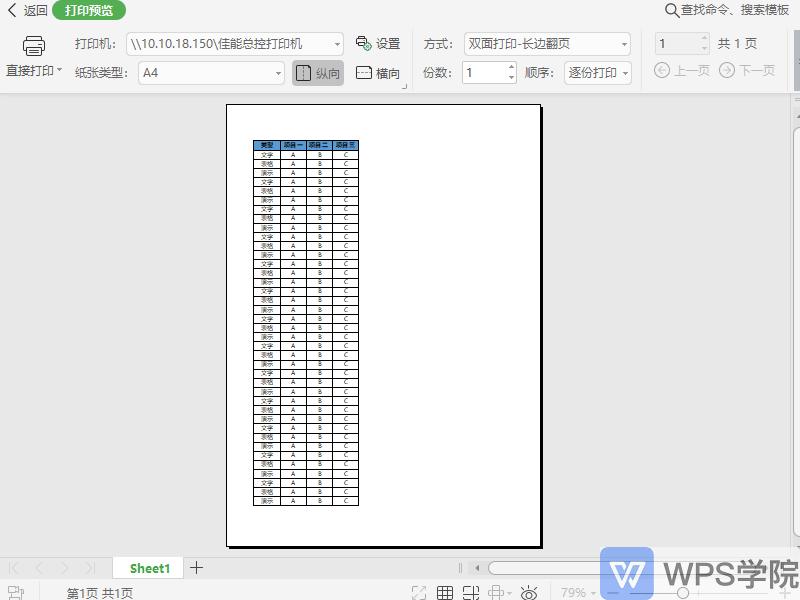
Task: Go to previous sheet navigation arrow
Action: tap(39, 568)
